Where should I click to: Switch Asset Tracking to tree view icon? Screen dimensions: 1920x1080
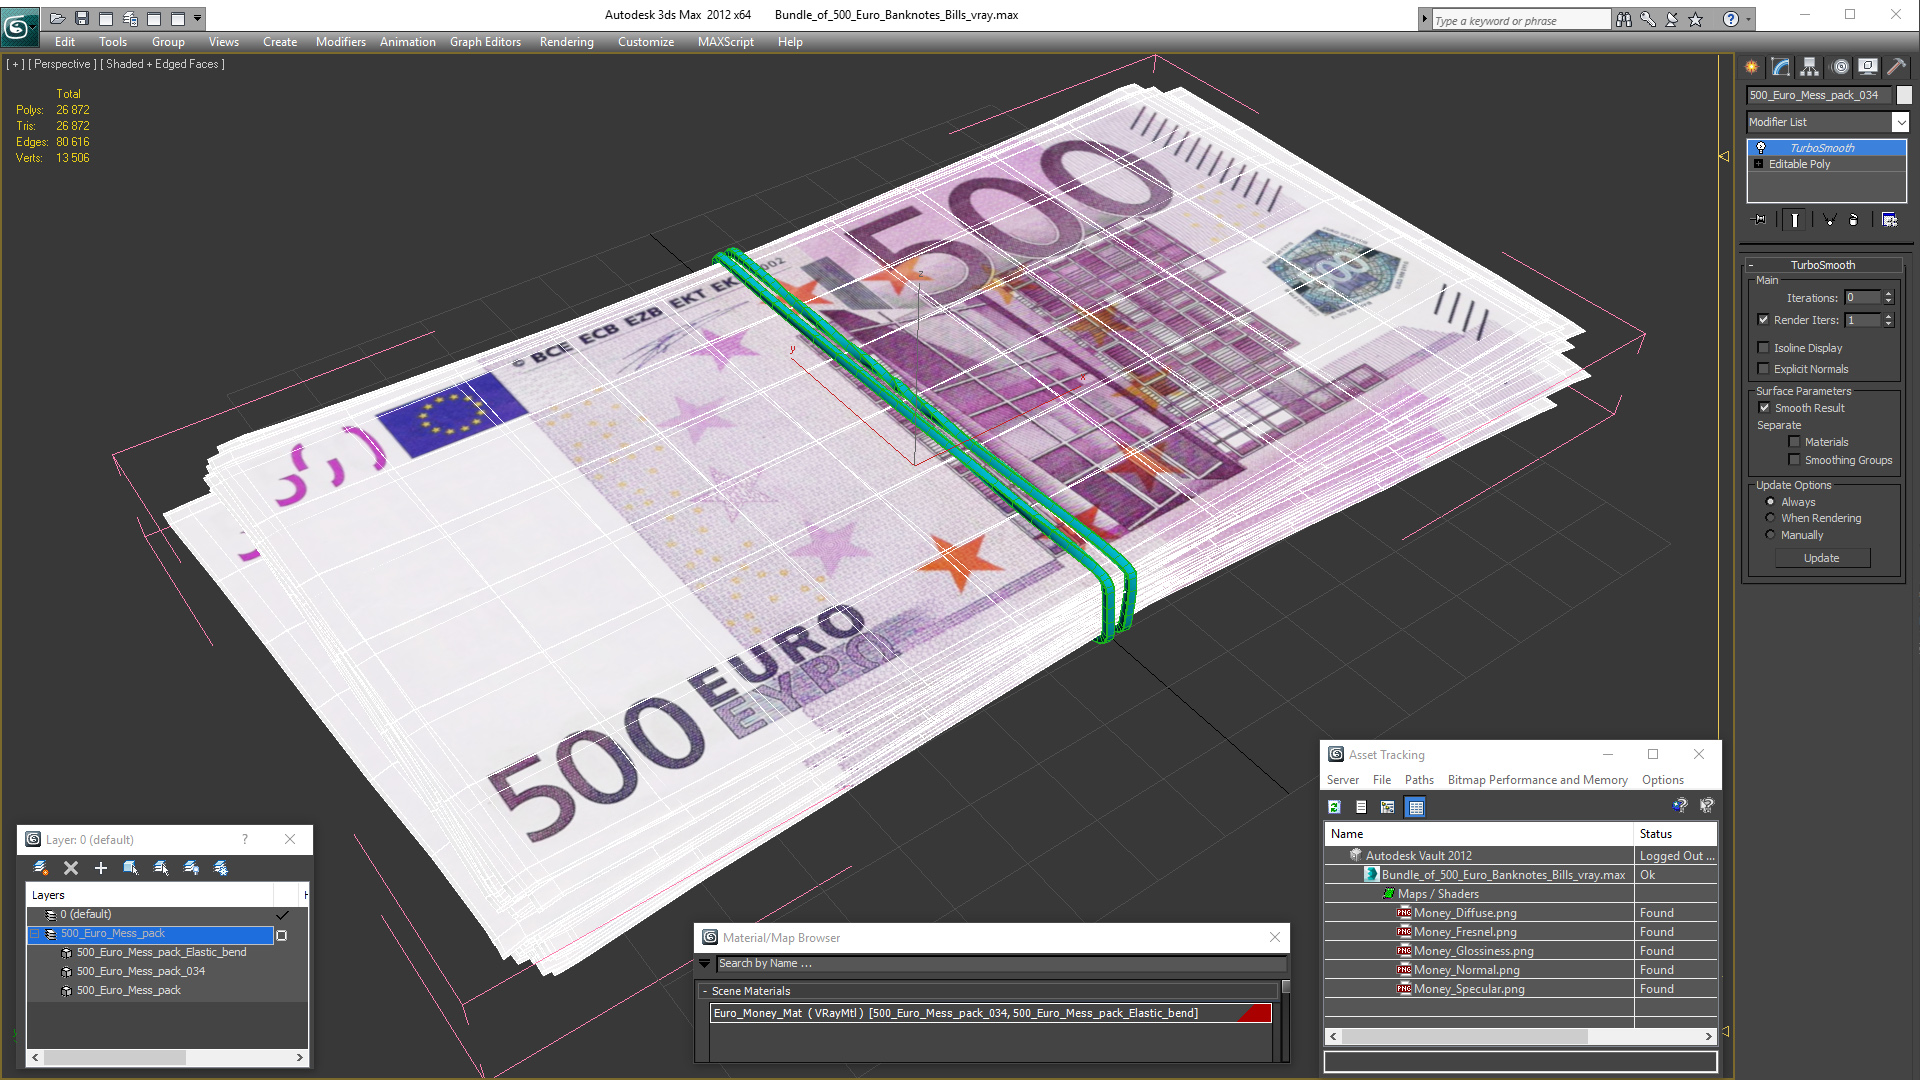pyautogui.click(x=1388, y=807)
